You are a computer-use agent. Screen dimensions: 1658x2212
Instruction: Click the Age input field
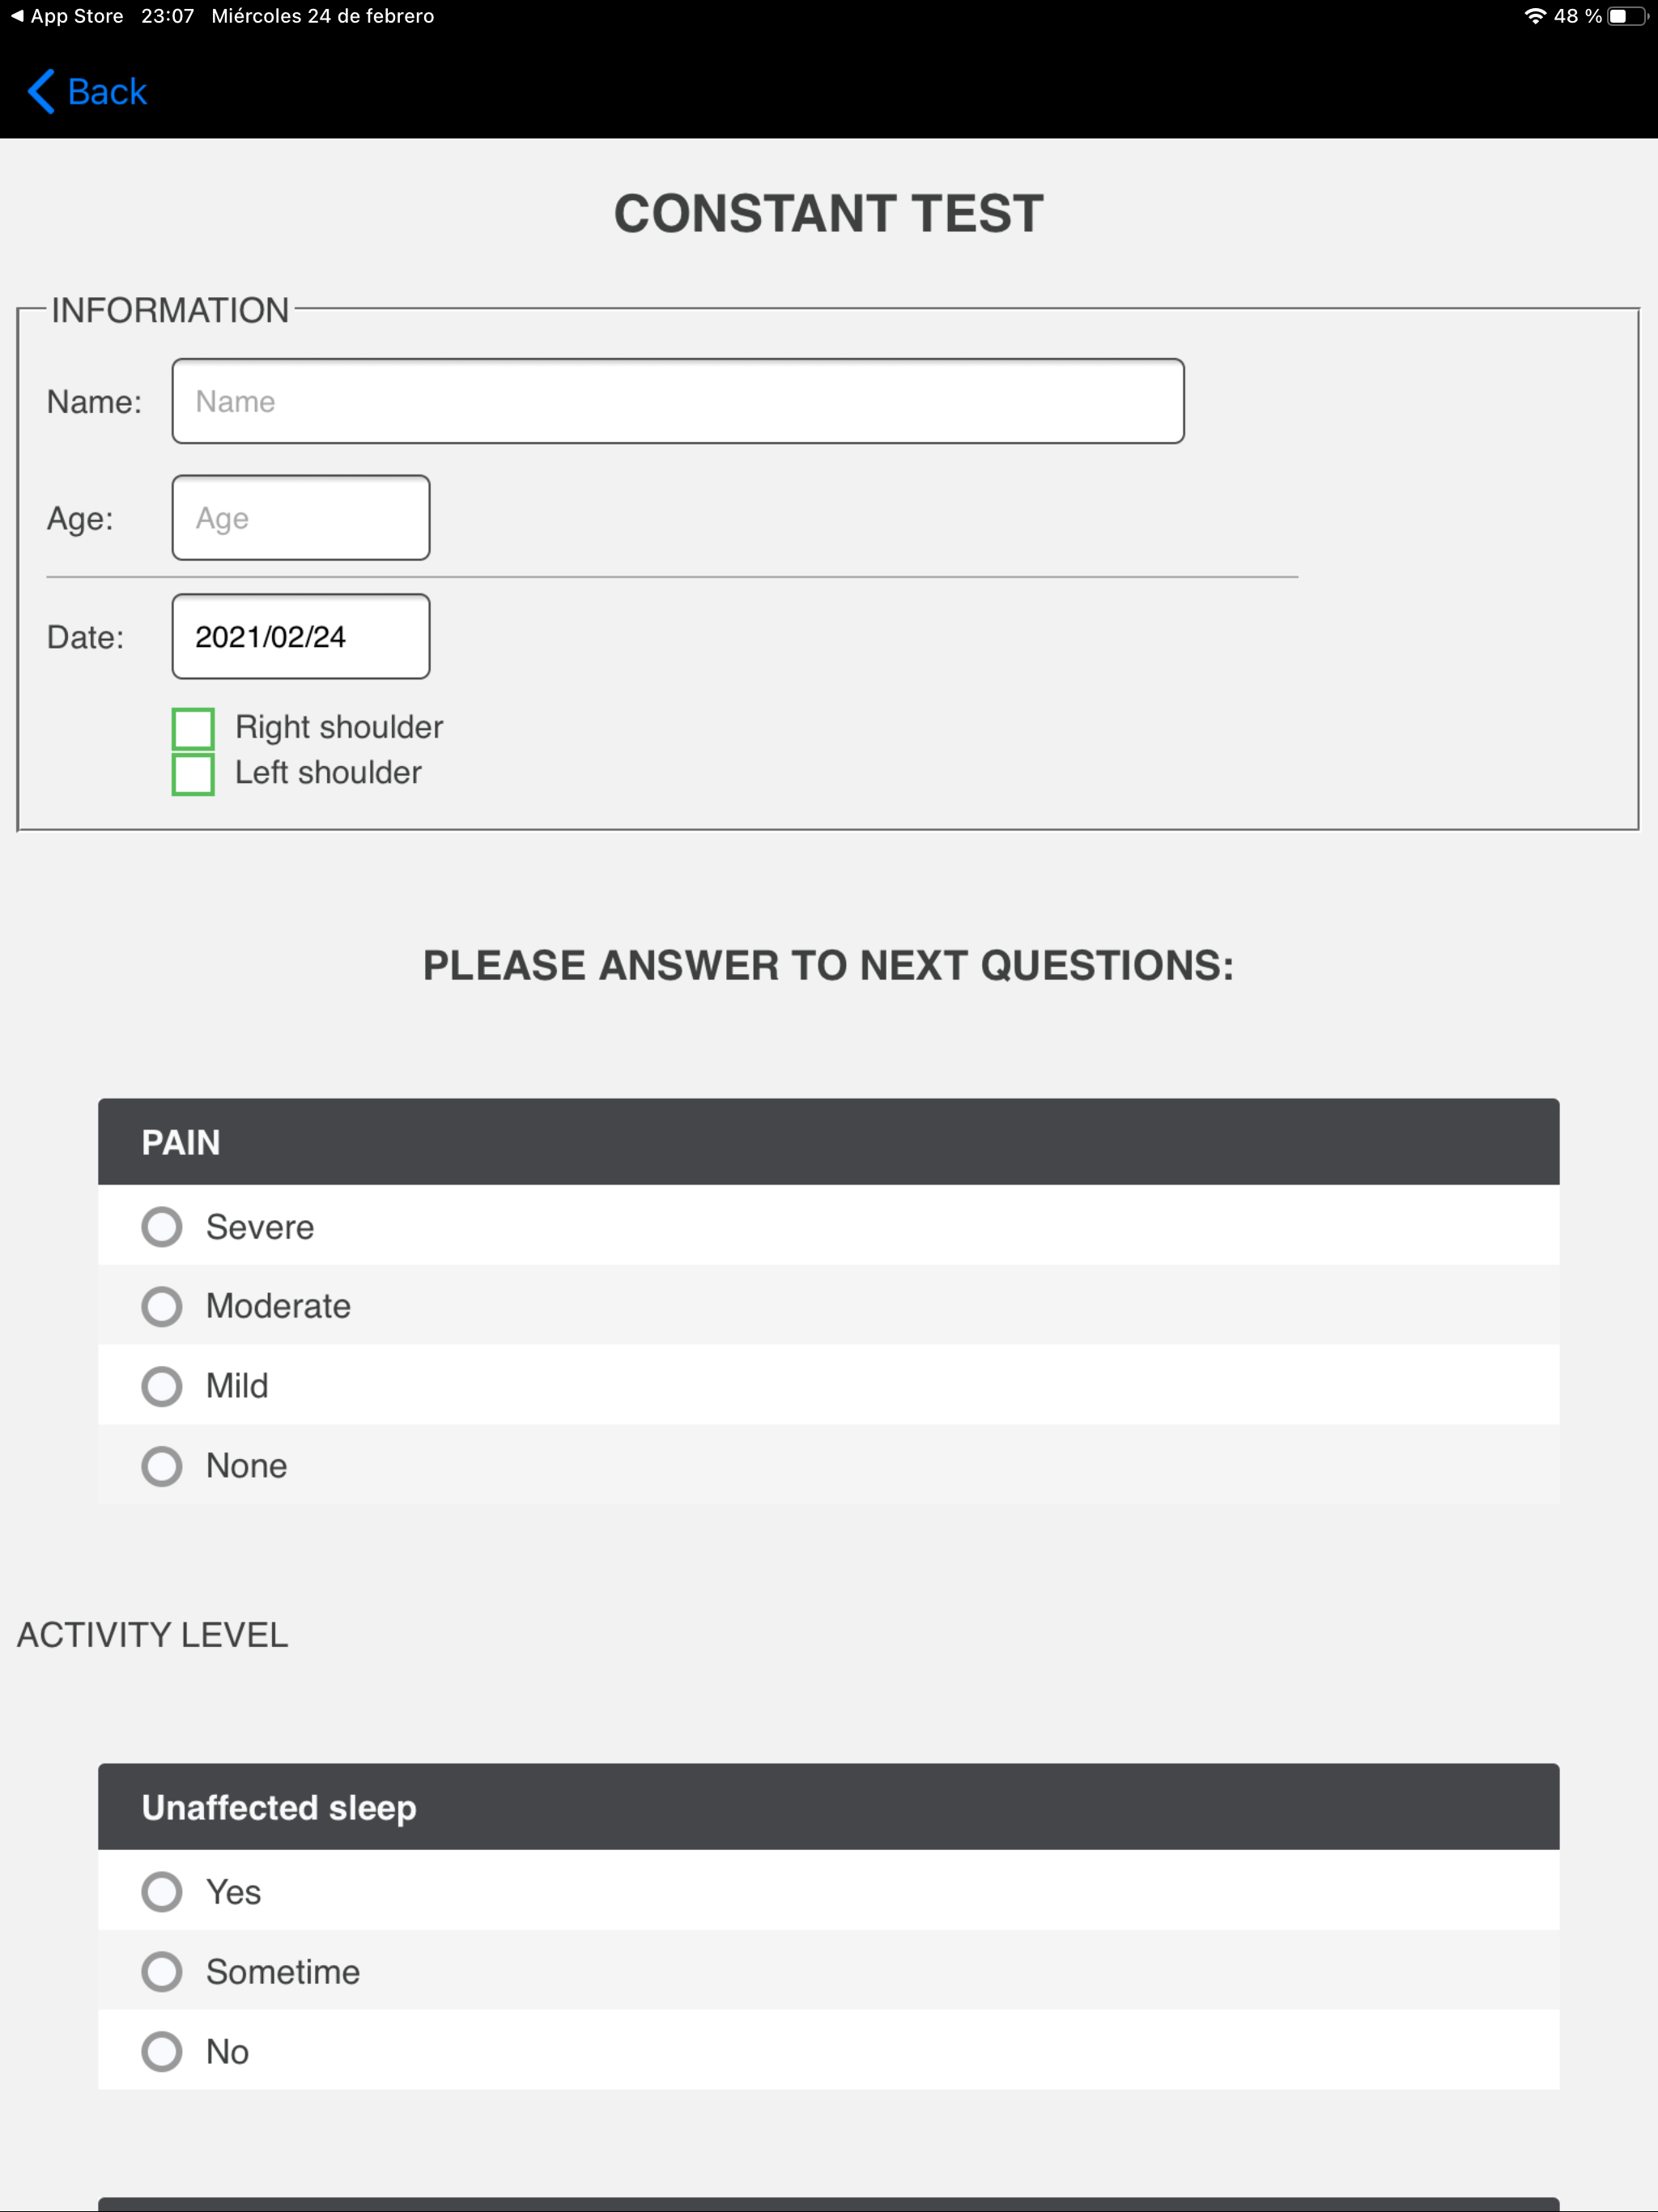pyautogui.click(x=300, y=518)
